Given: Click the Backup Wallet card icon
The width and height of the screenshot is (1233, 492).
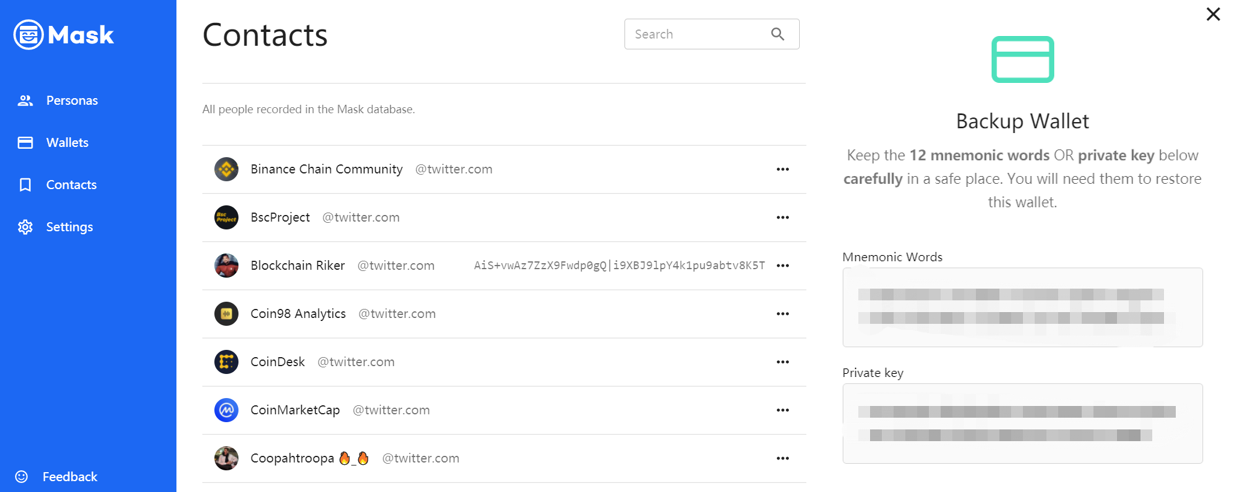Looking at the screenshot, I should (x=1022, y=59).
